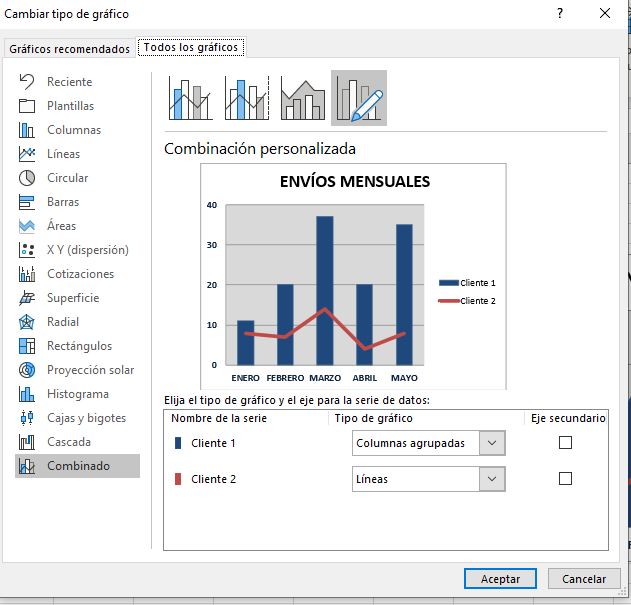The image size is (631, 605).
Task: Expand chart type dropdown for Cliente 1
Action: tap(491, 443)
